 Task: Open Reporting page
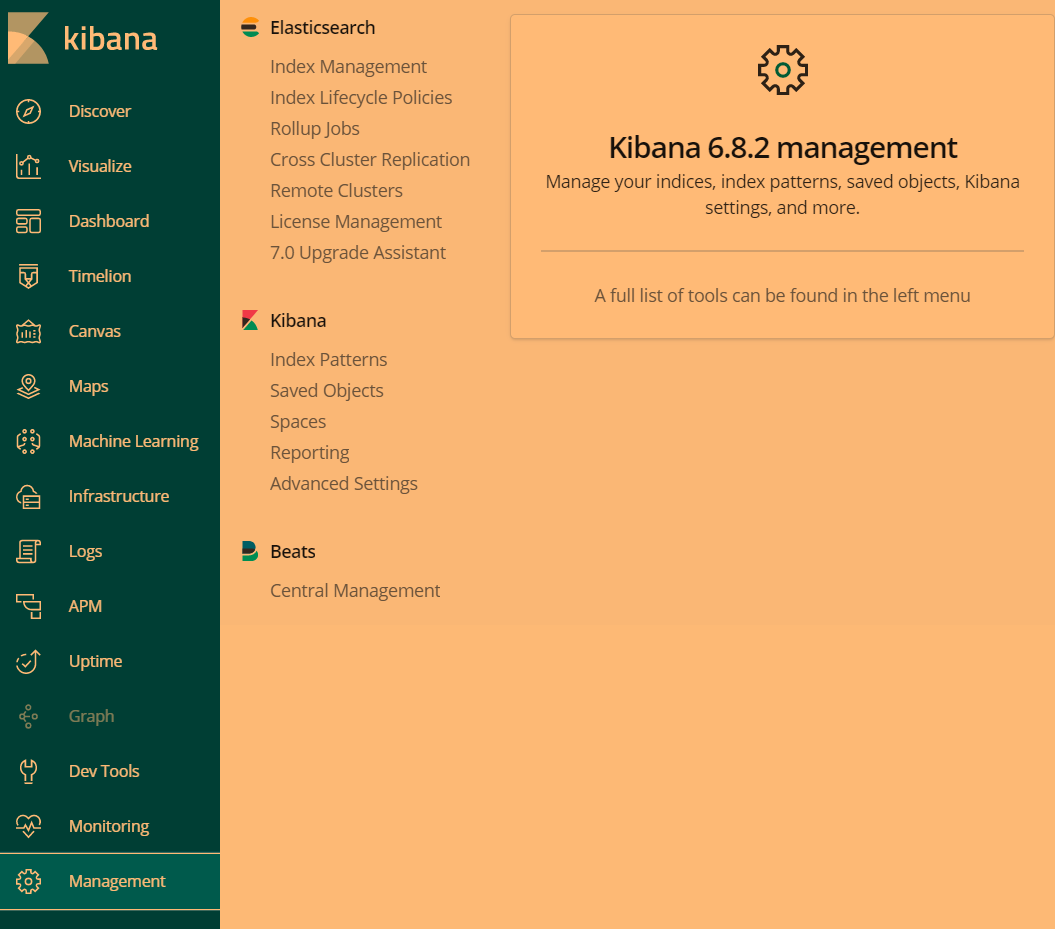[x=310, y=452]
